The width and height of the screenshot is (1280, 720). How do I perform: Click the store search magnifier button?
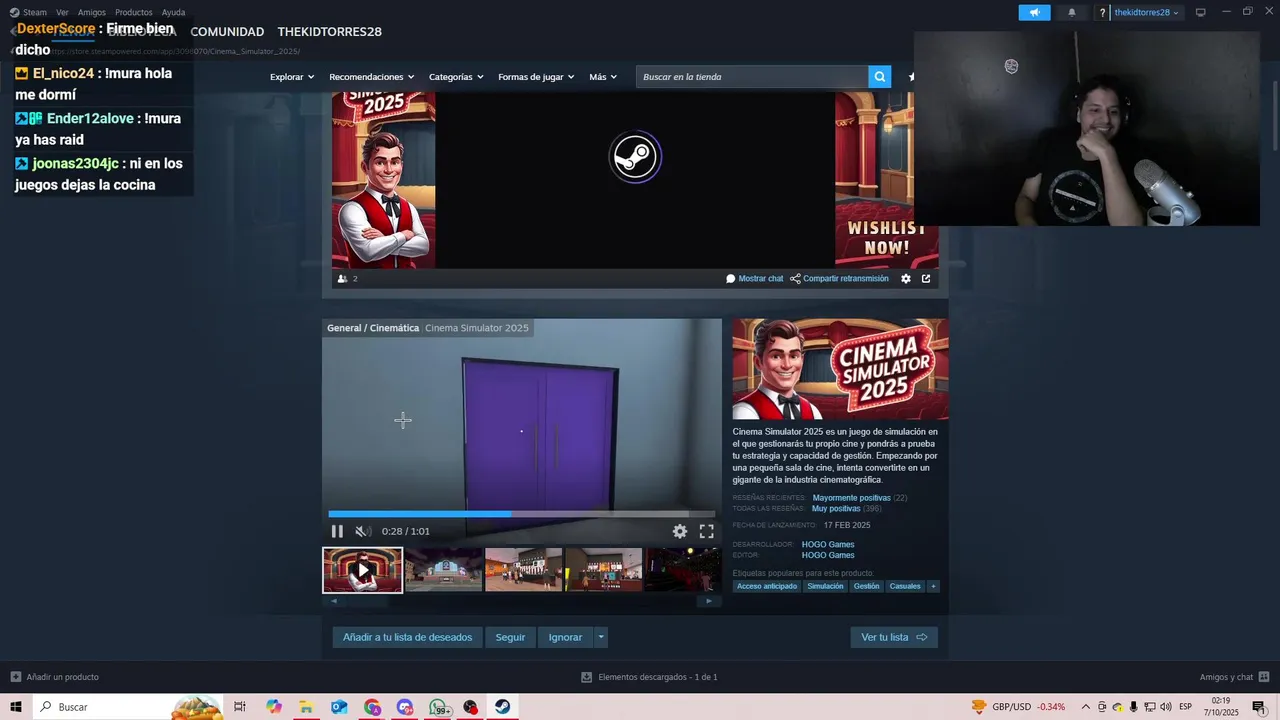(x=879, y=76)
